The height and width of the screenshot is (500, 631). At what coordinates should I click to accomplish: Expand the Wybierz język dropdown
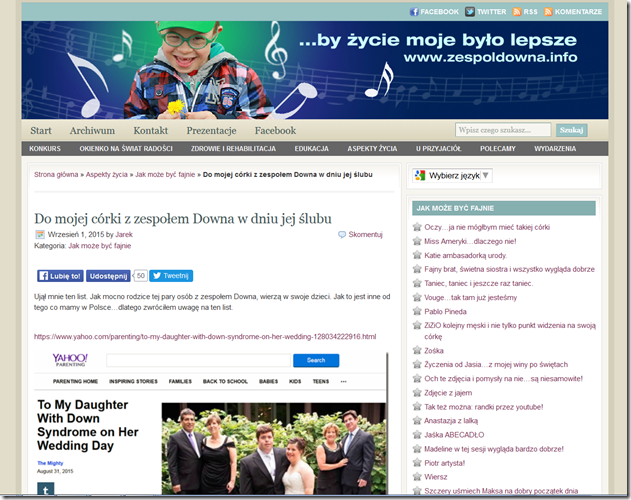(x=452, y=176)
